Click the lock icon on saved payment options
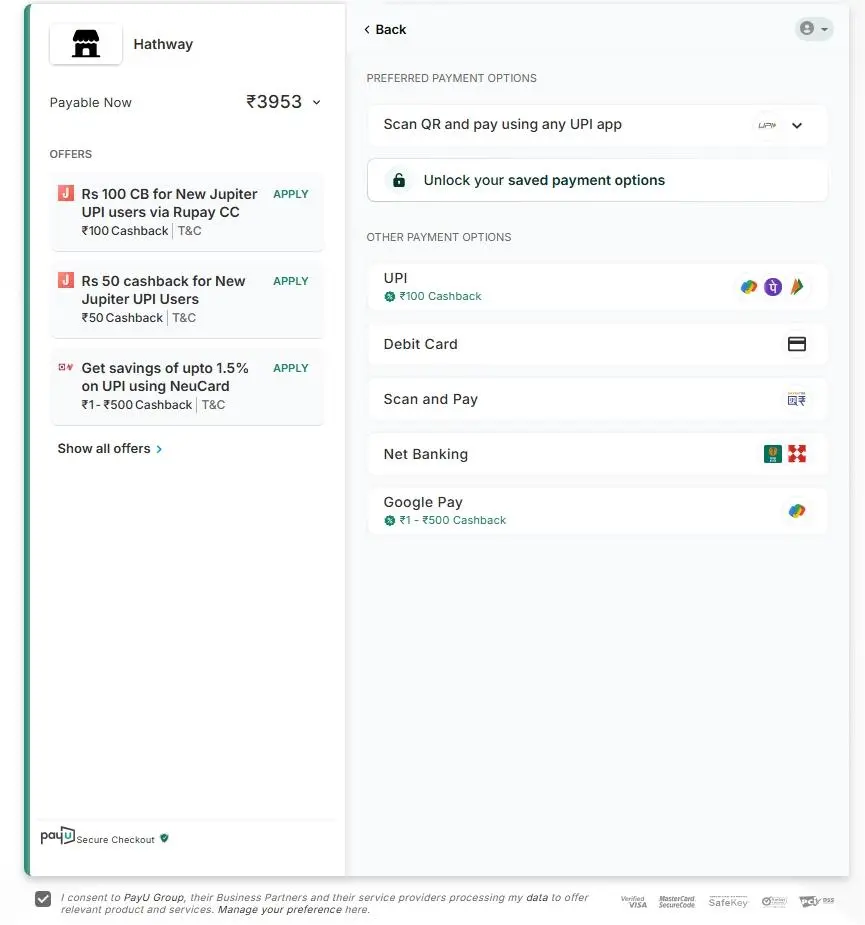The height and width of the screenshot is (925, 865). click(399, 180)
